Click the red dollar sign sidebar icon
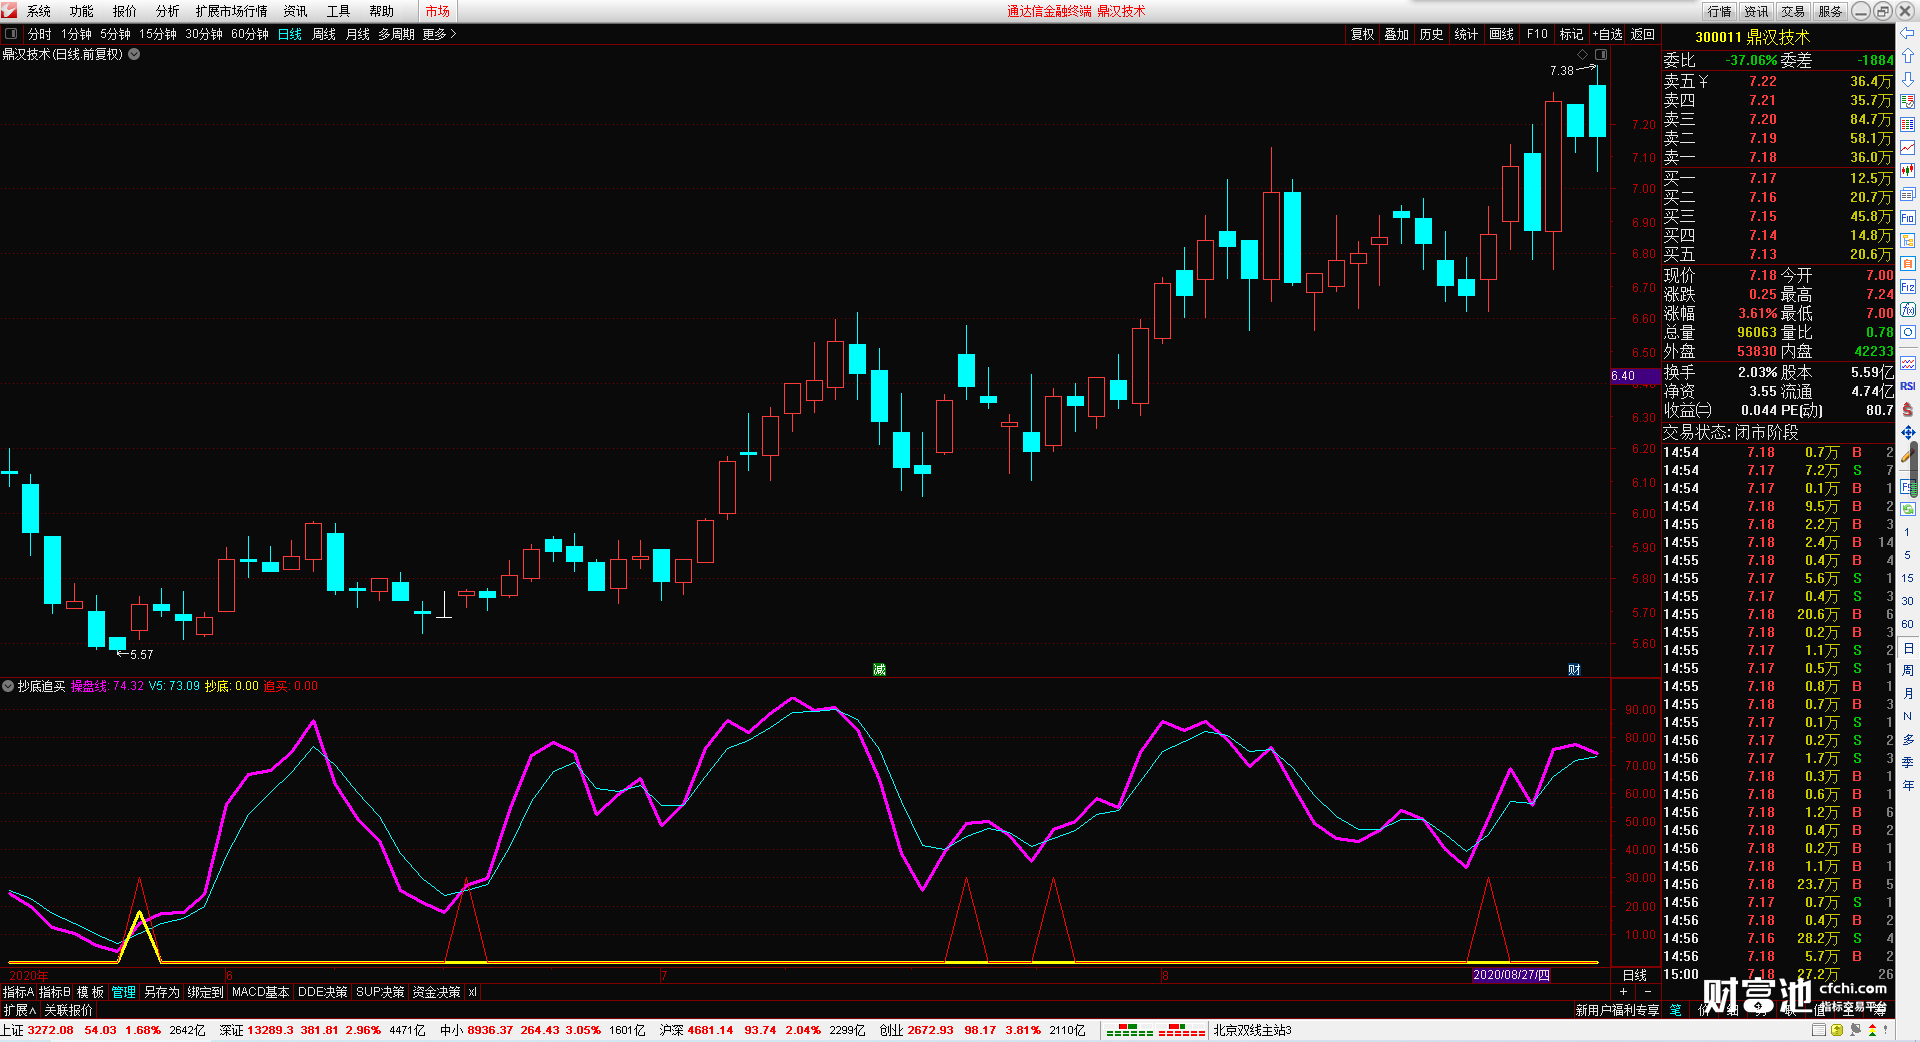Viewport: 1920px width, 1042px height. [1908, 409]
